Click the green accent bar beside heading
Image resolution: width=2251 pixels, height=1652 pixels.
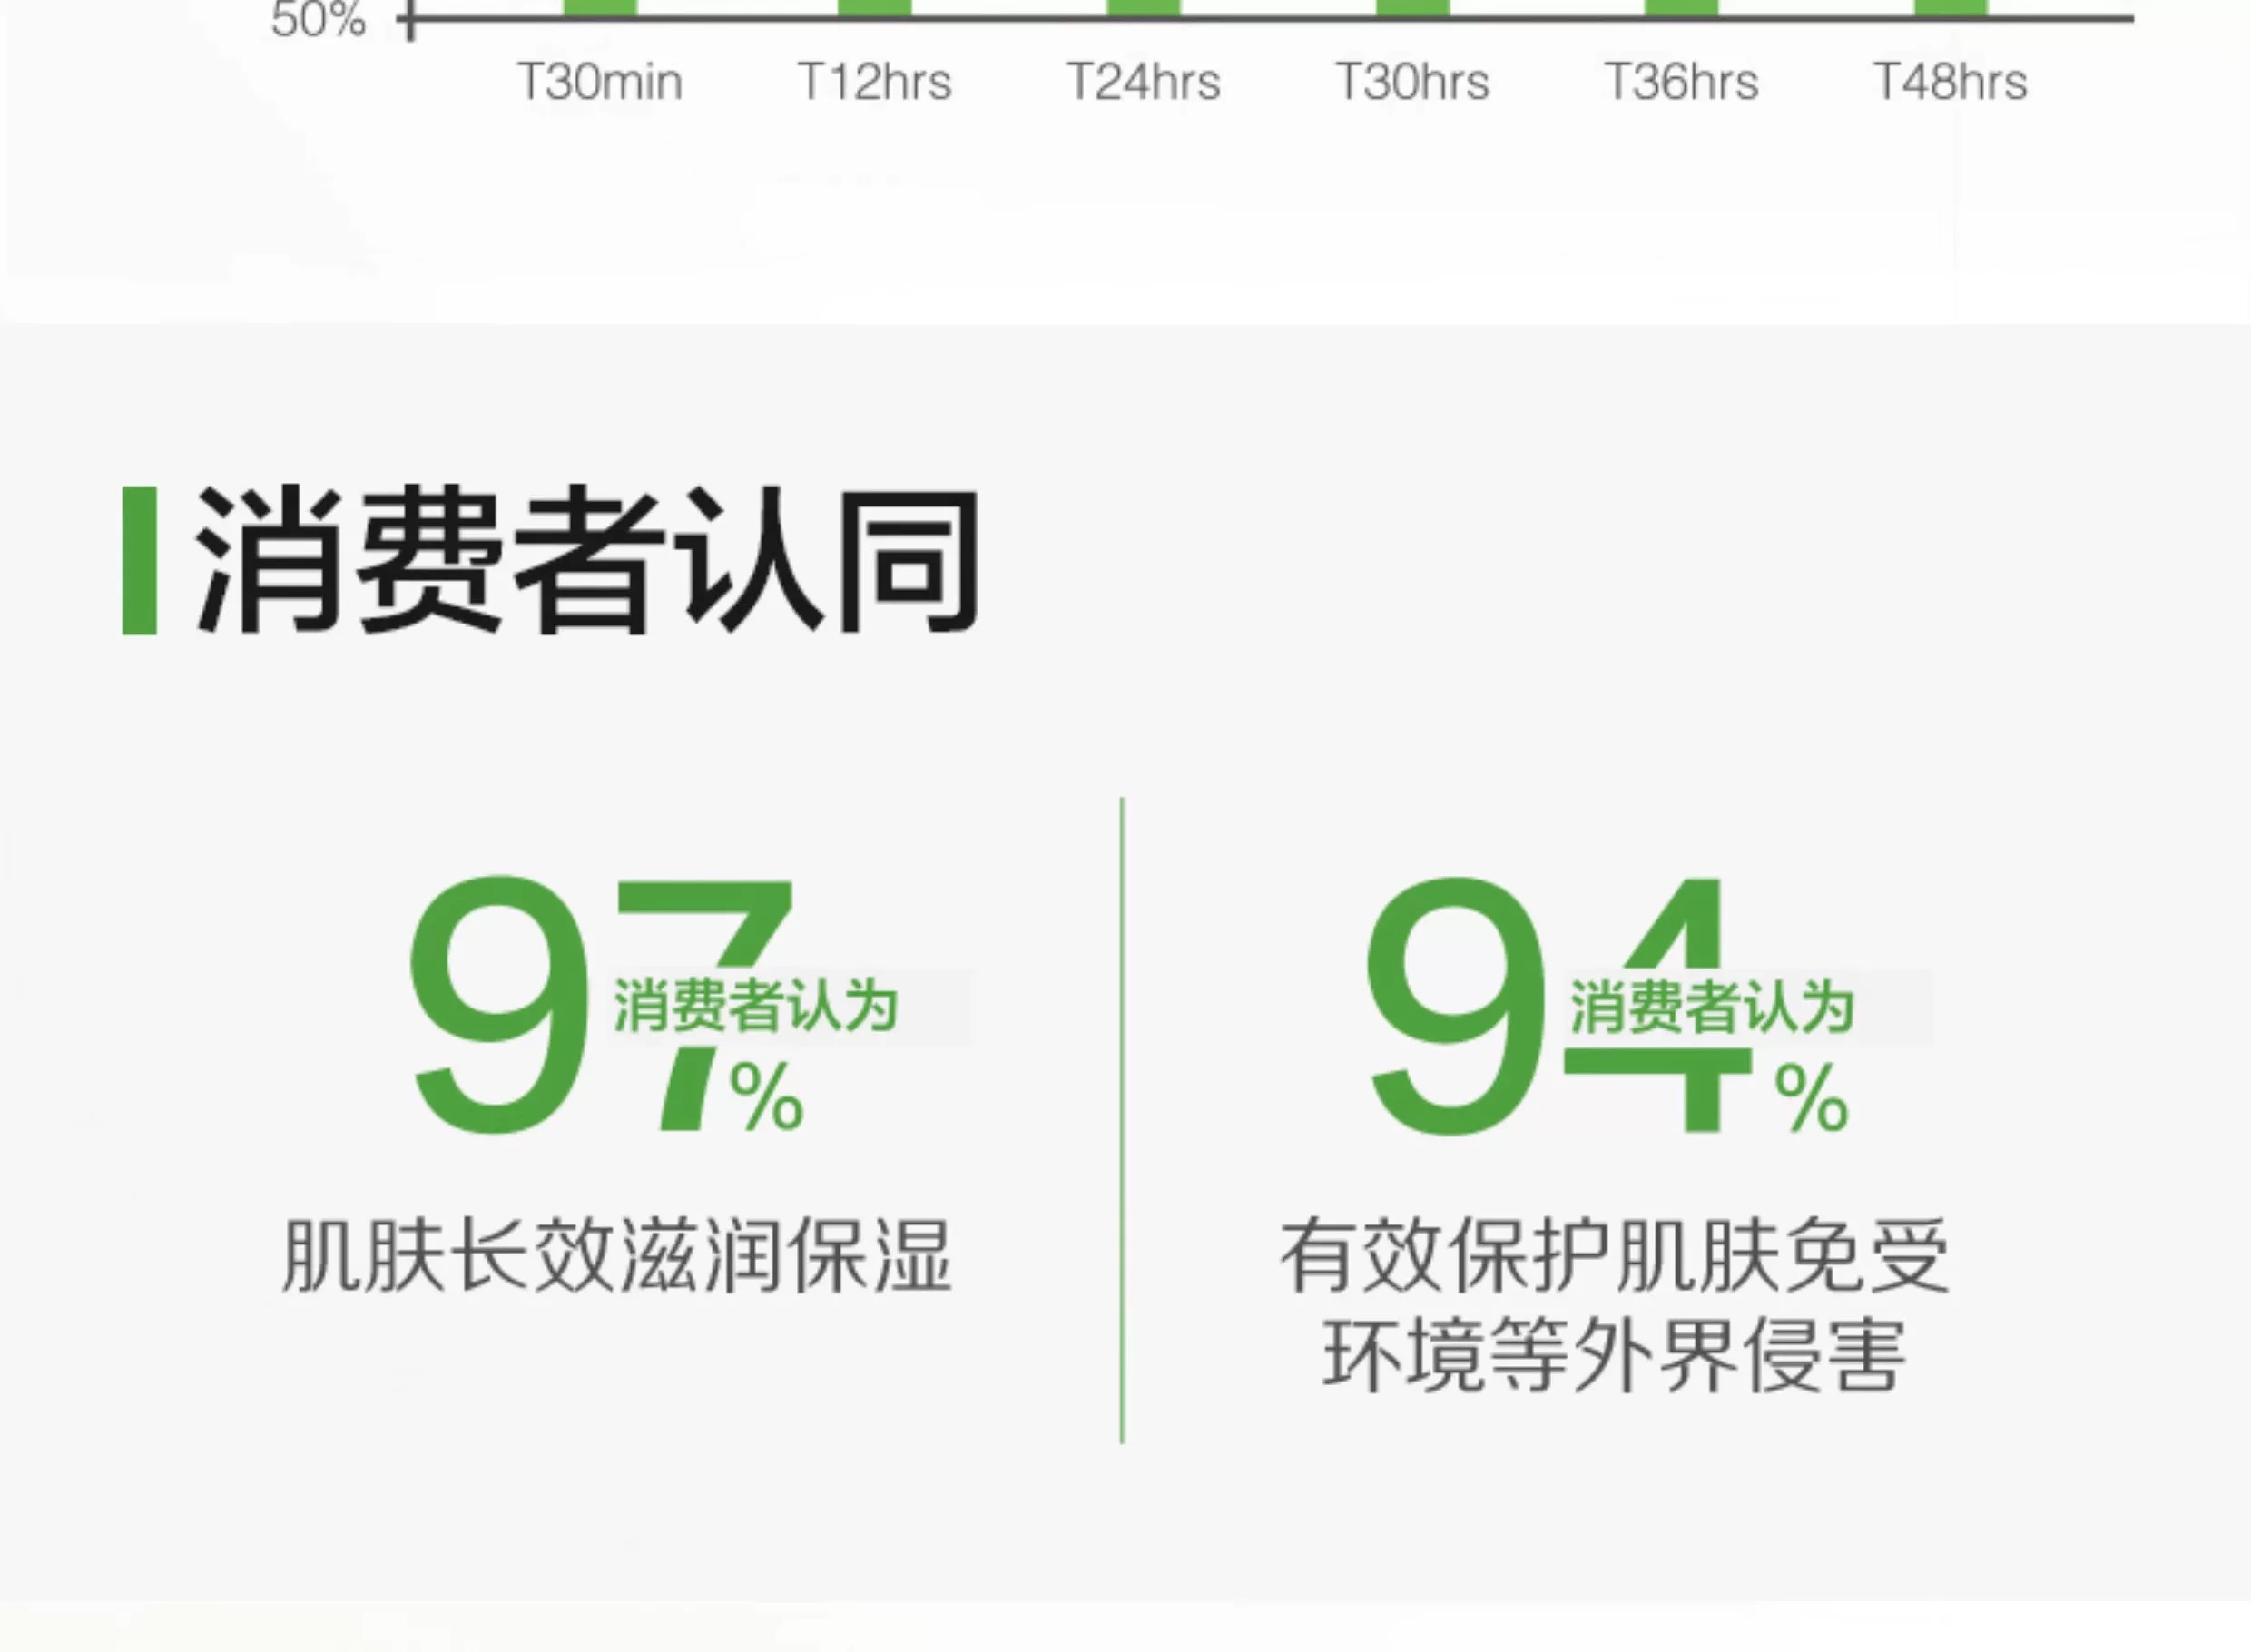139,560
